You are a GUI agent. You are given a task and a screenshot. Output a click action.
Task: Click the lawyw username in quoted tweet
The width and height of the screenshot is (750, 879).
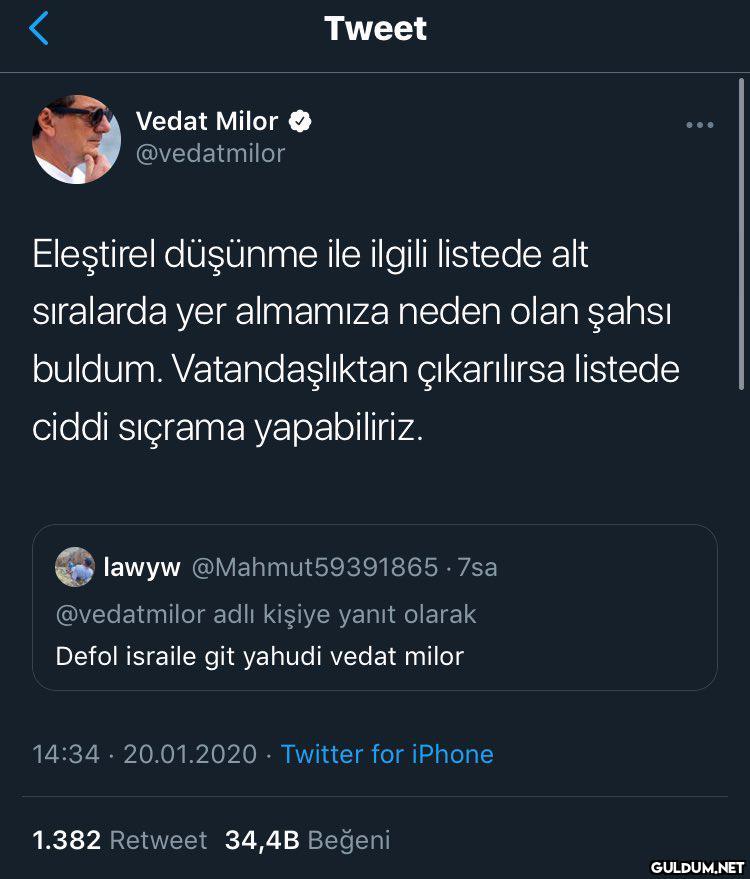click(142, 568)
